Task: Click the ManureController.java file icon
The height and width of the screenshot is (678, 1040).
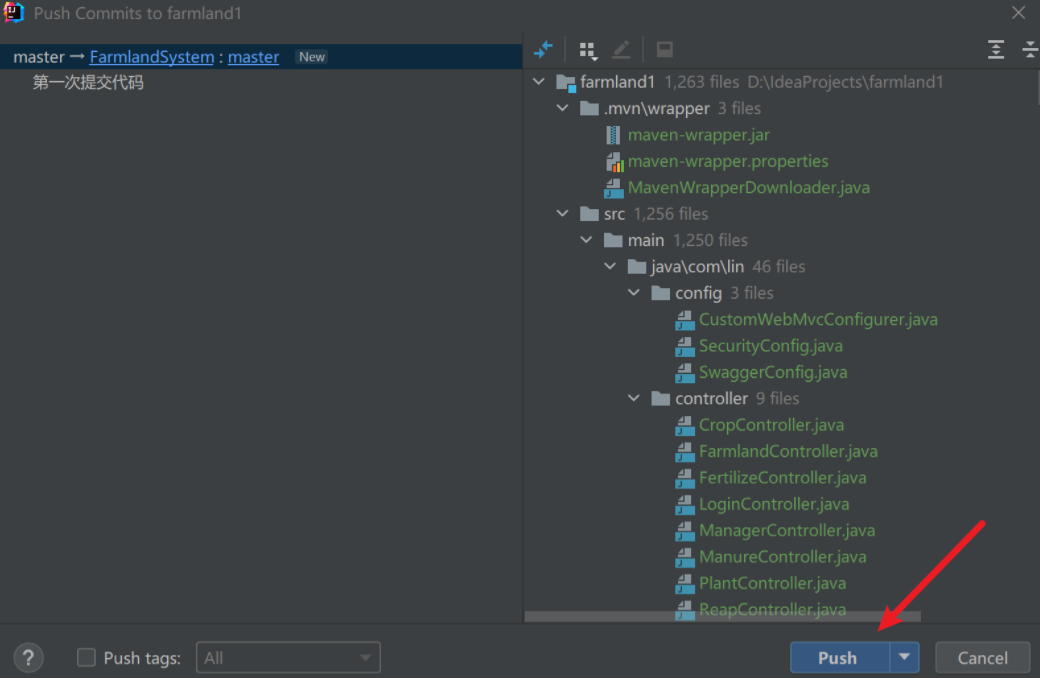Action: click(684, 557)
